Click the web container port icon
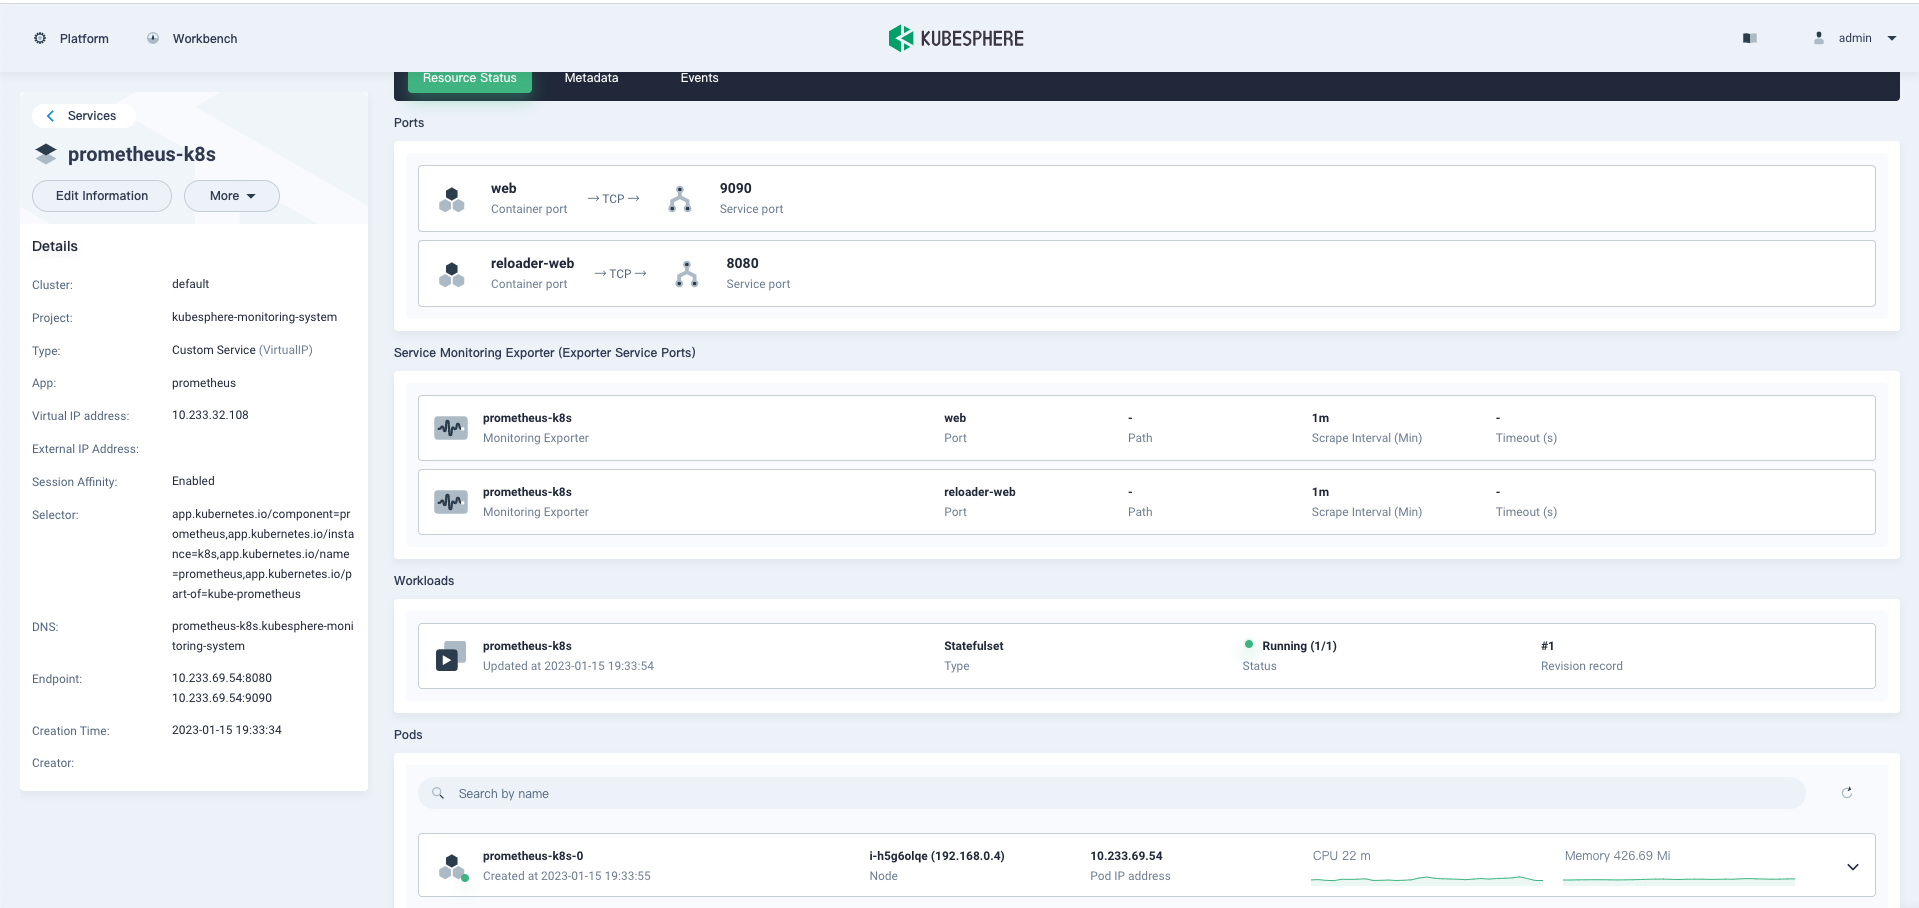The height and width of the screenshot is (908, 1919). pyautogui.click(x=452, y=199)
